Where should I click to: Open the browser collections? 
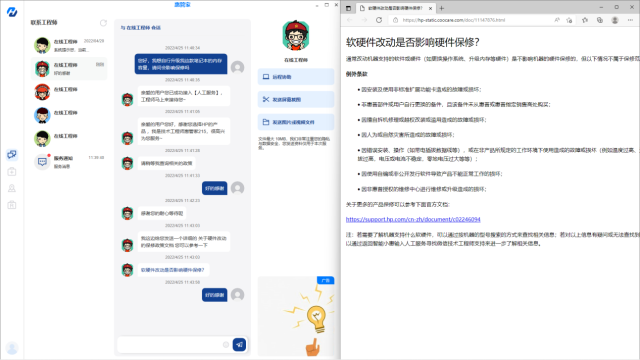pos(600,20)
